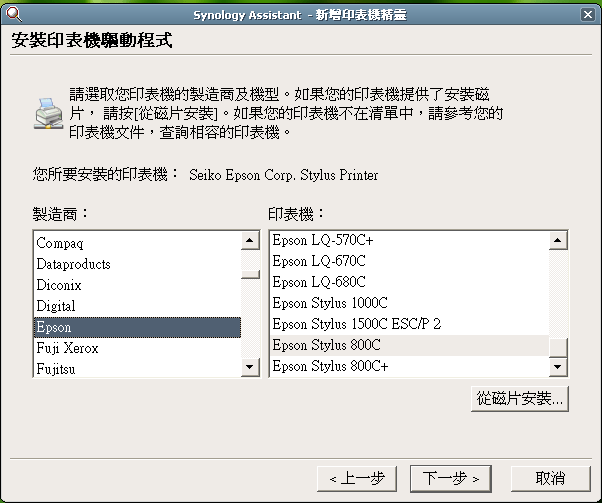Viewport: 602px width, 503px height.
Task: Close the Add Printer Wizard window
Action: point(587,15)
